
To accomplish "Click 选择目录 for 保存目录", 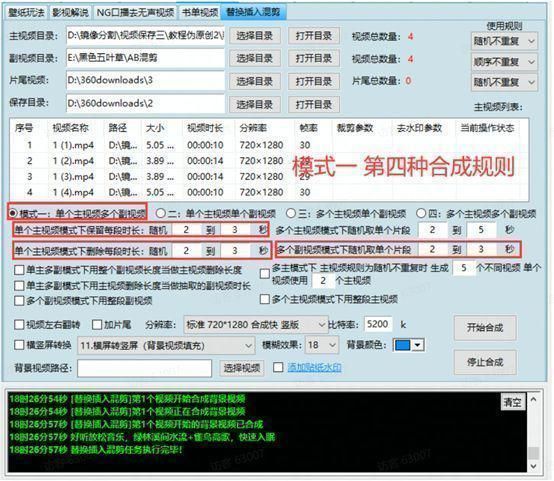I will pos(254,105).
